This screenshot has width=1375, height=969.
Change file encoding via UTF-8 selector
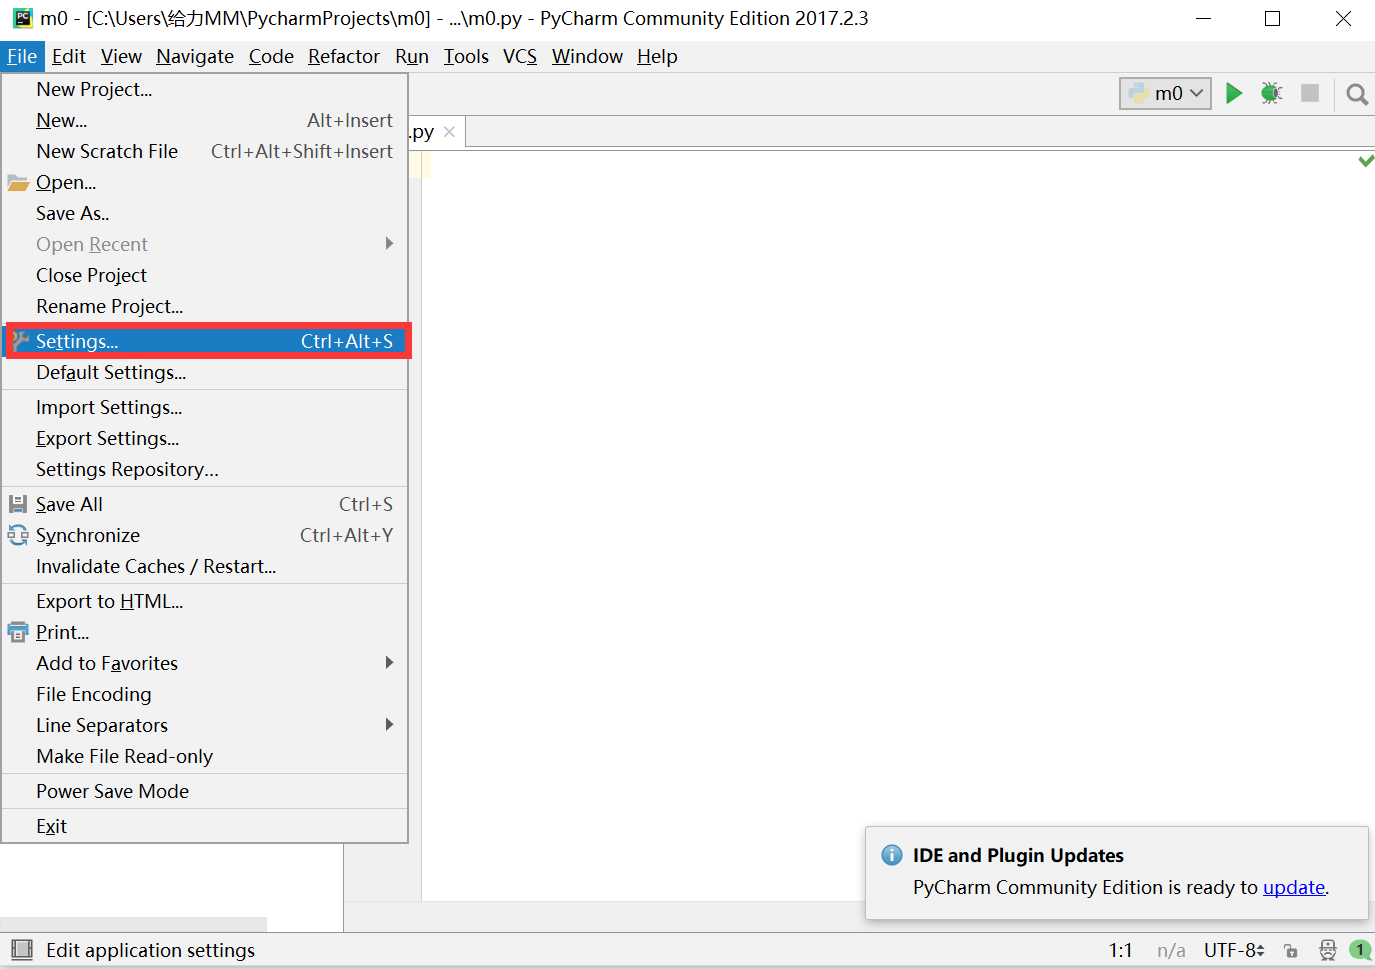(1234, 950)
